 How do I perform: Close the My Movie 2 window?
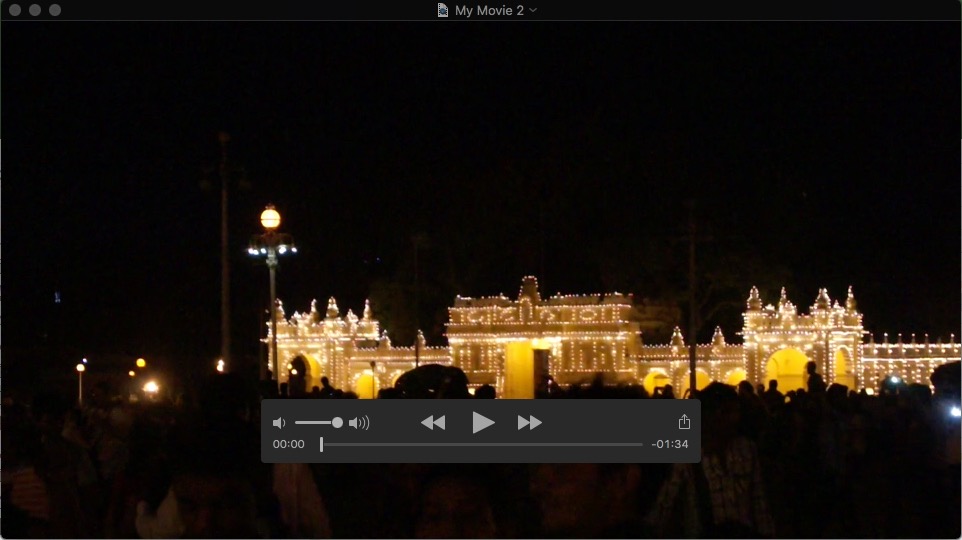[x=15, y=10]
